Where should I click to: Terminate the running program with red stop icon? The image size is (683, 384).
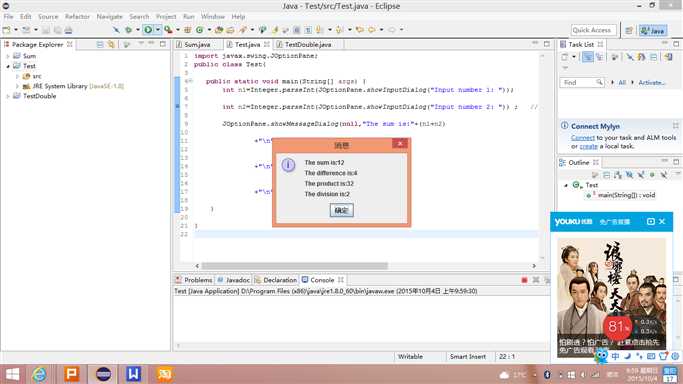click(524, 280)
